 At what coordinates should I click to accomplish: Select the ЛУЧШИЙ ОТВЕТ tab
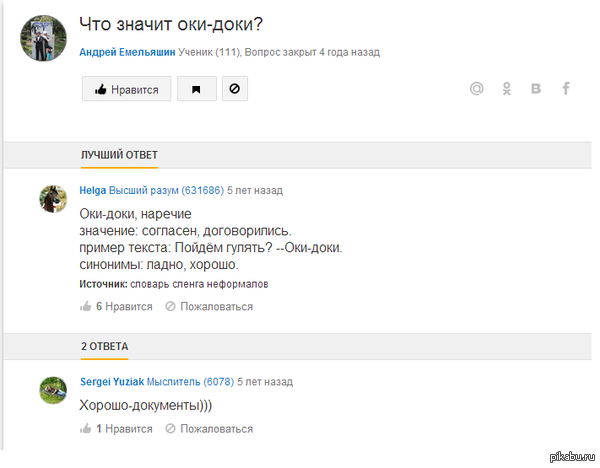tap(119, 155)
